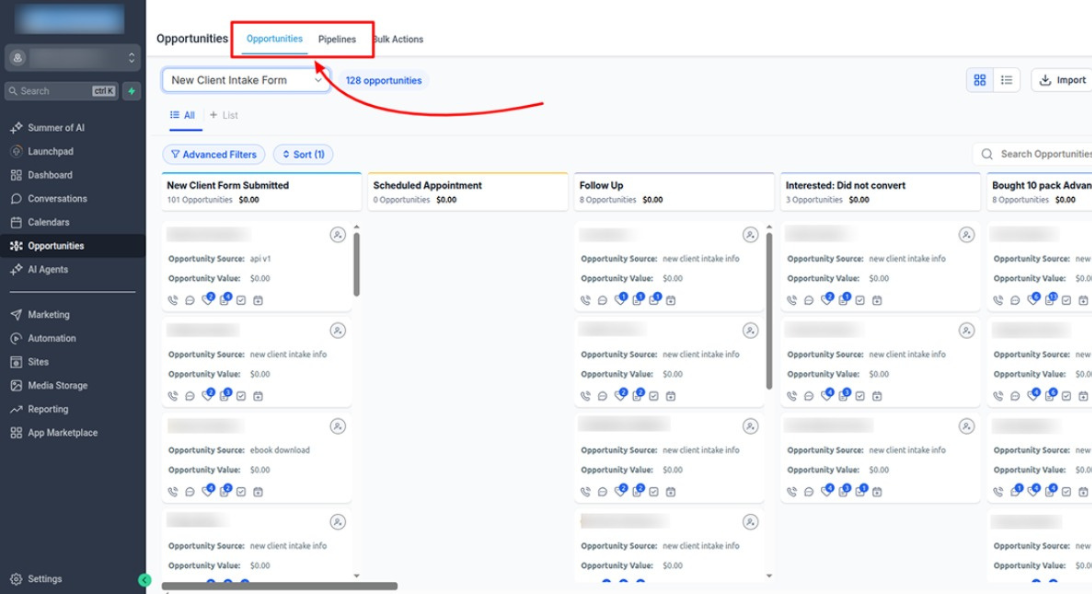The image size is (1092, 594).
Task: Click the Import button
Action: (1062, 80)
